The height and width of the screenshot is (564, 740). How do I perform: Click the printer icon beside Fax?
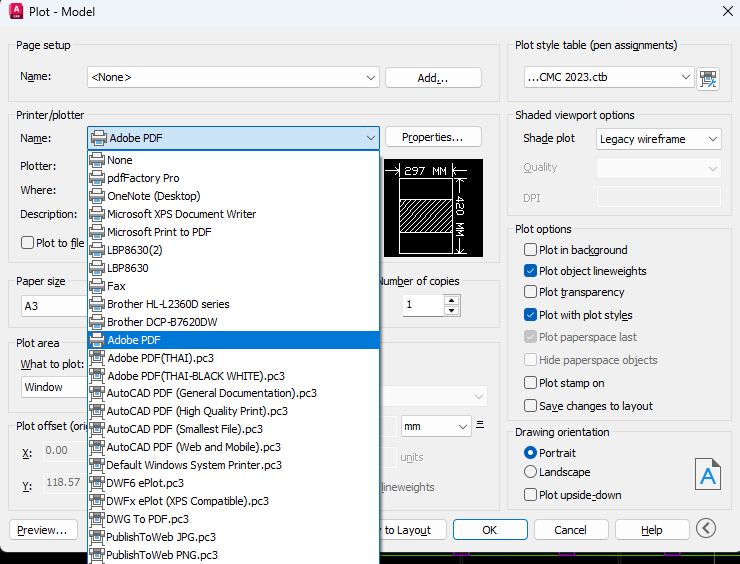[x=97, y=286]
